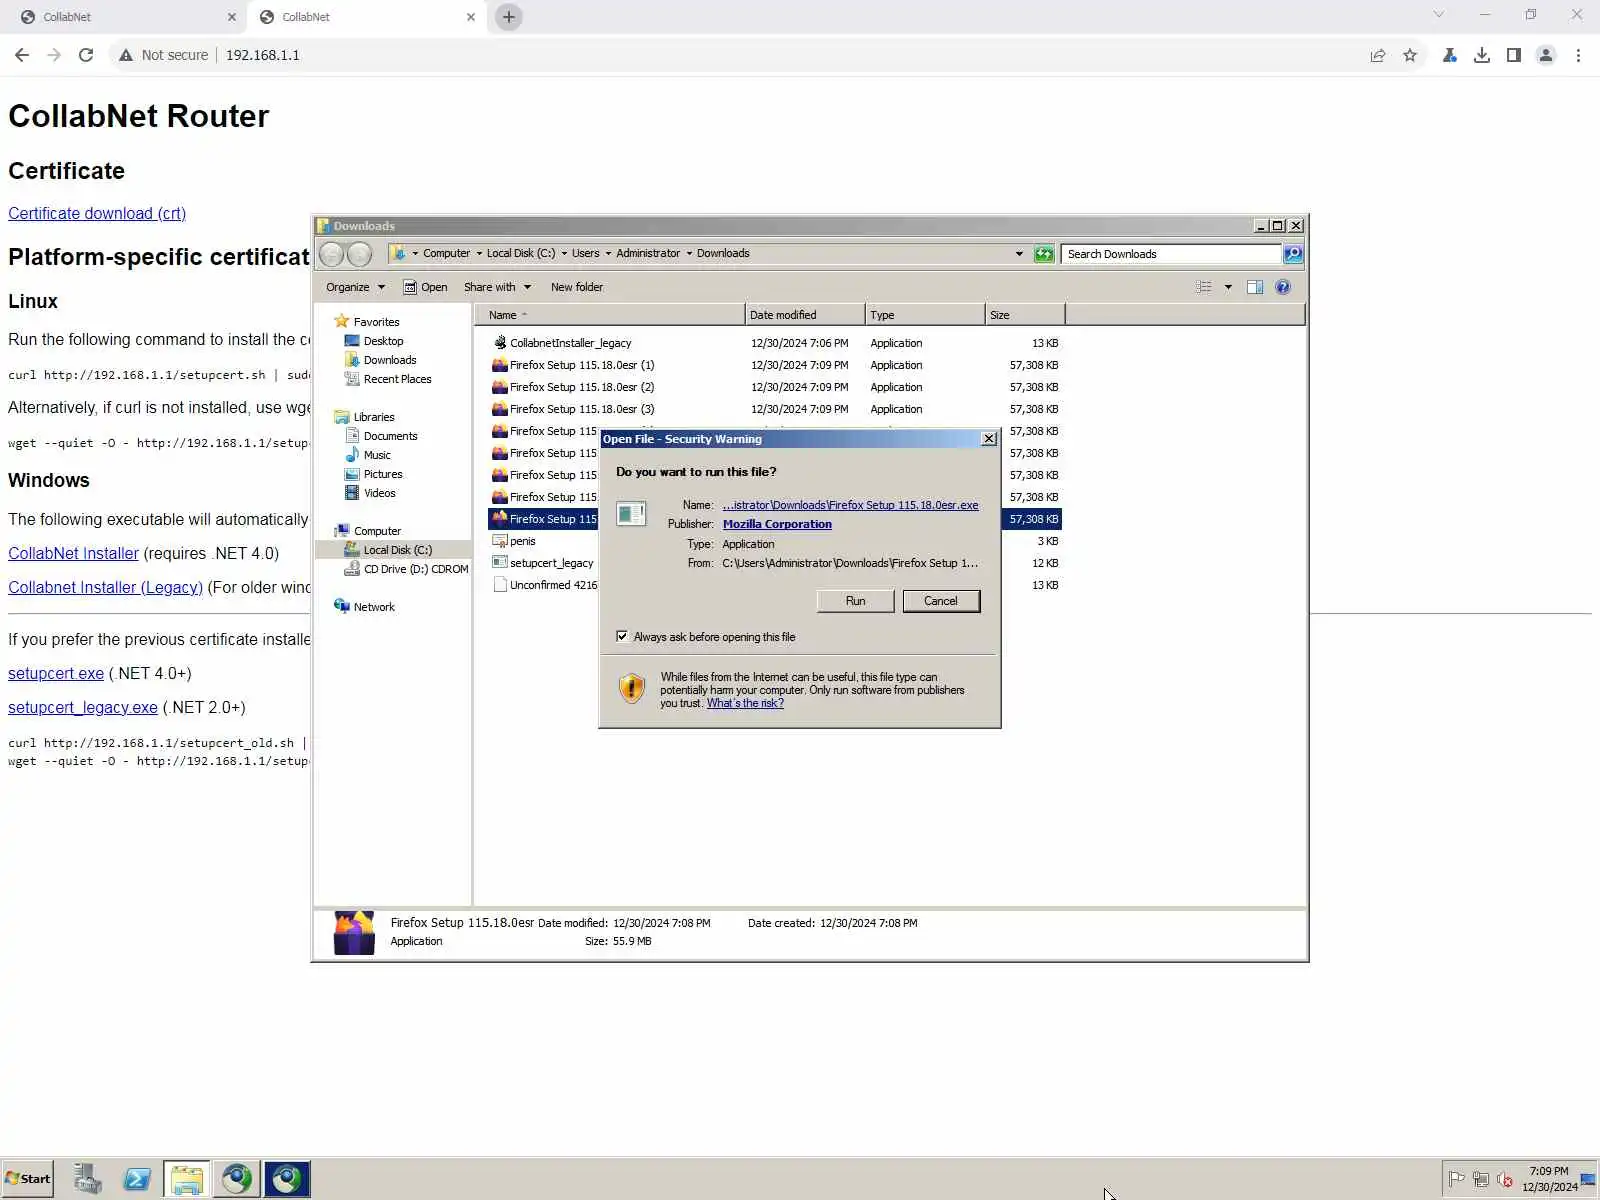This screenshot has width=1600, height=1200.
Task: Click the browser address bar URL
Action: point(263,55)
